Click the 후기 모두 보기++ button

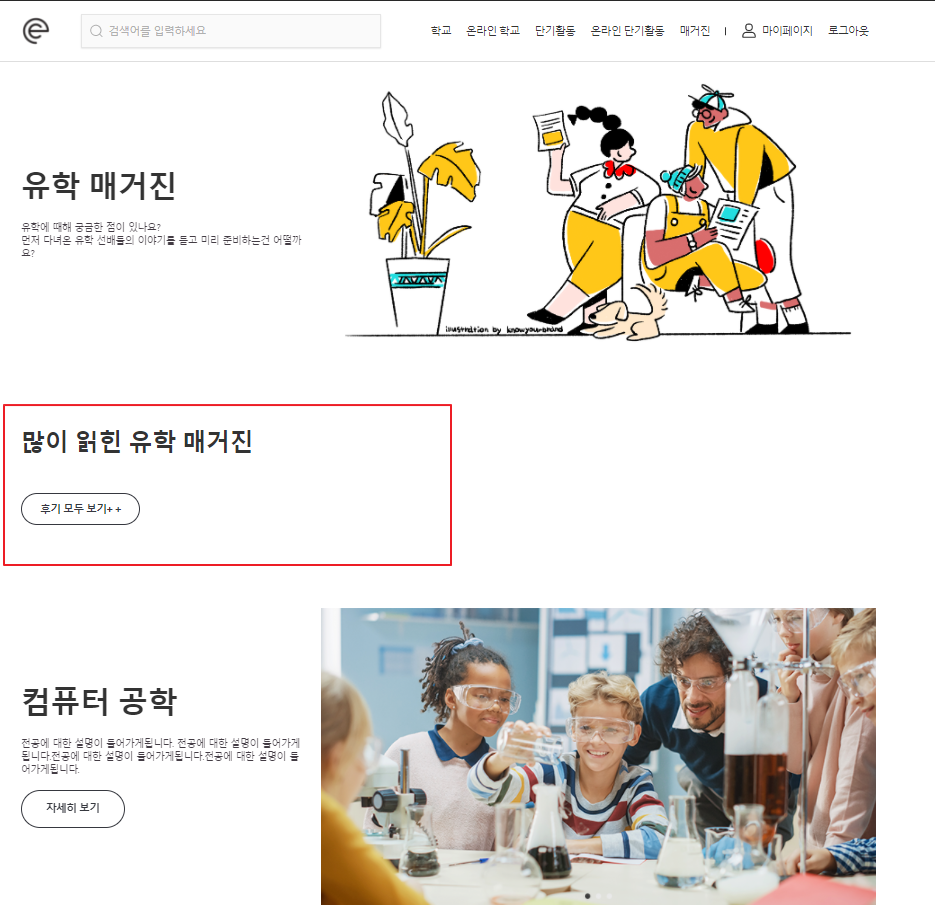point(81,509)
